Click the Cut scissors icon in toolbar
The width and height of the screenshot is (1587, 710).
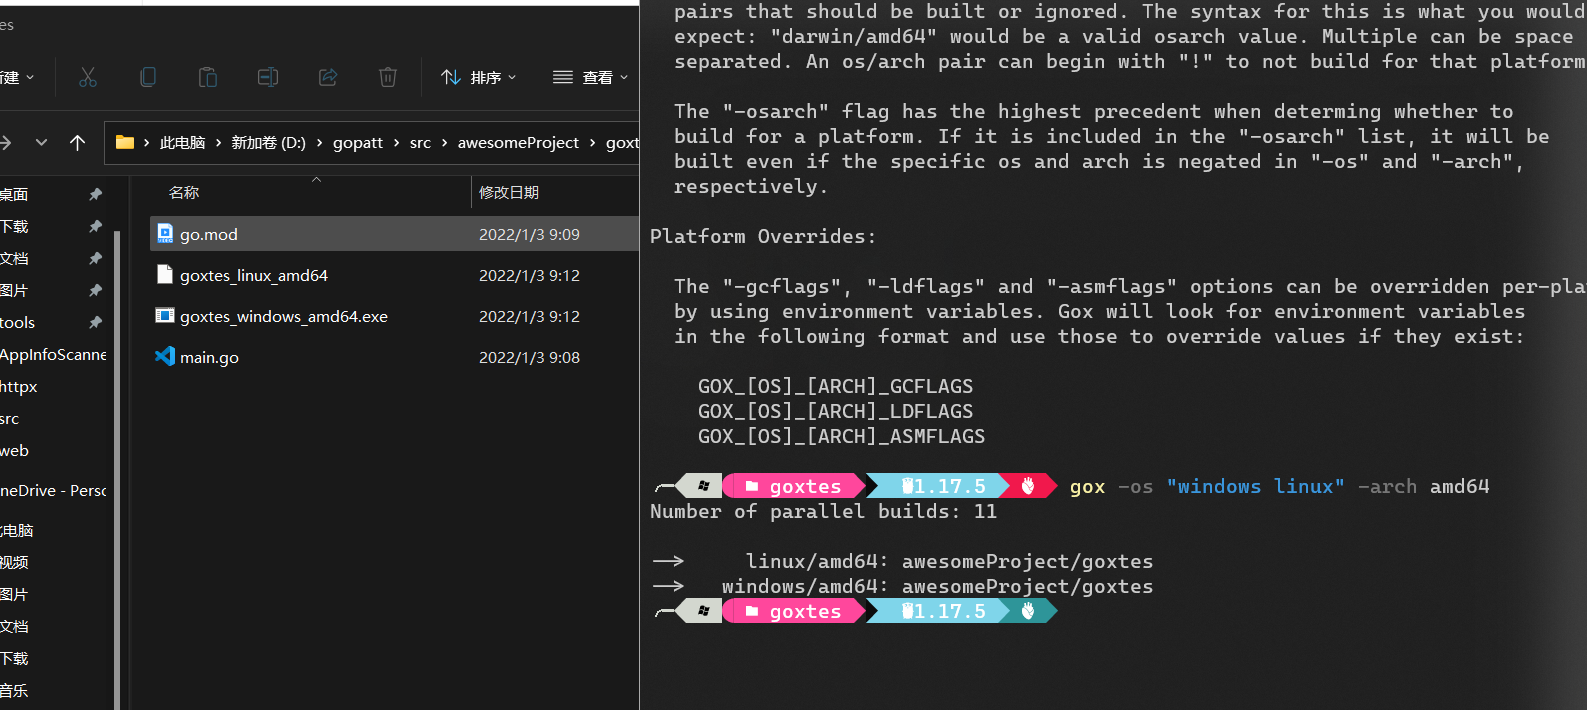(88, 77)
